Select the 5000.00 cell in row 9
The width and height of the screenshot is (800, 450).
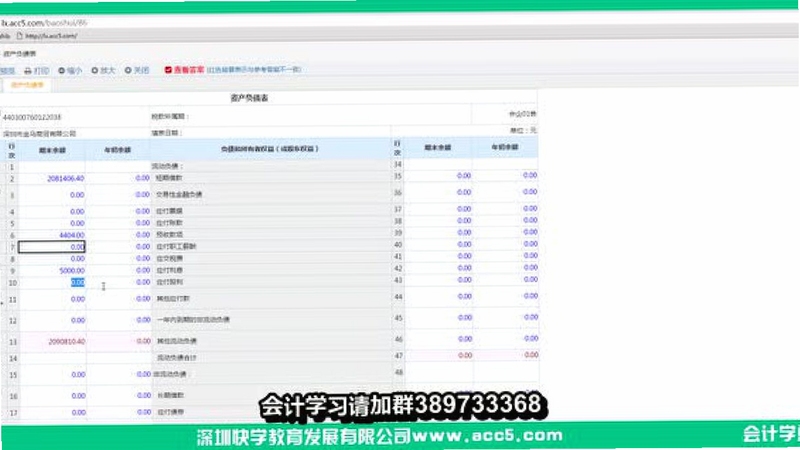(x=53, y=271)
